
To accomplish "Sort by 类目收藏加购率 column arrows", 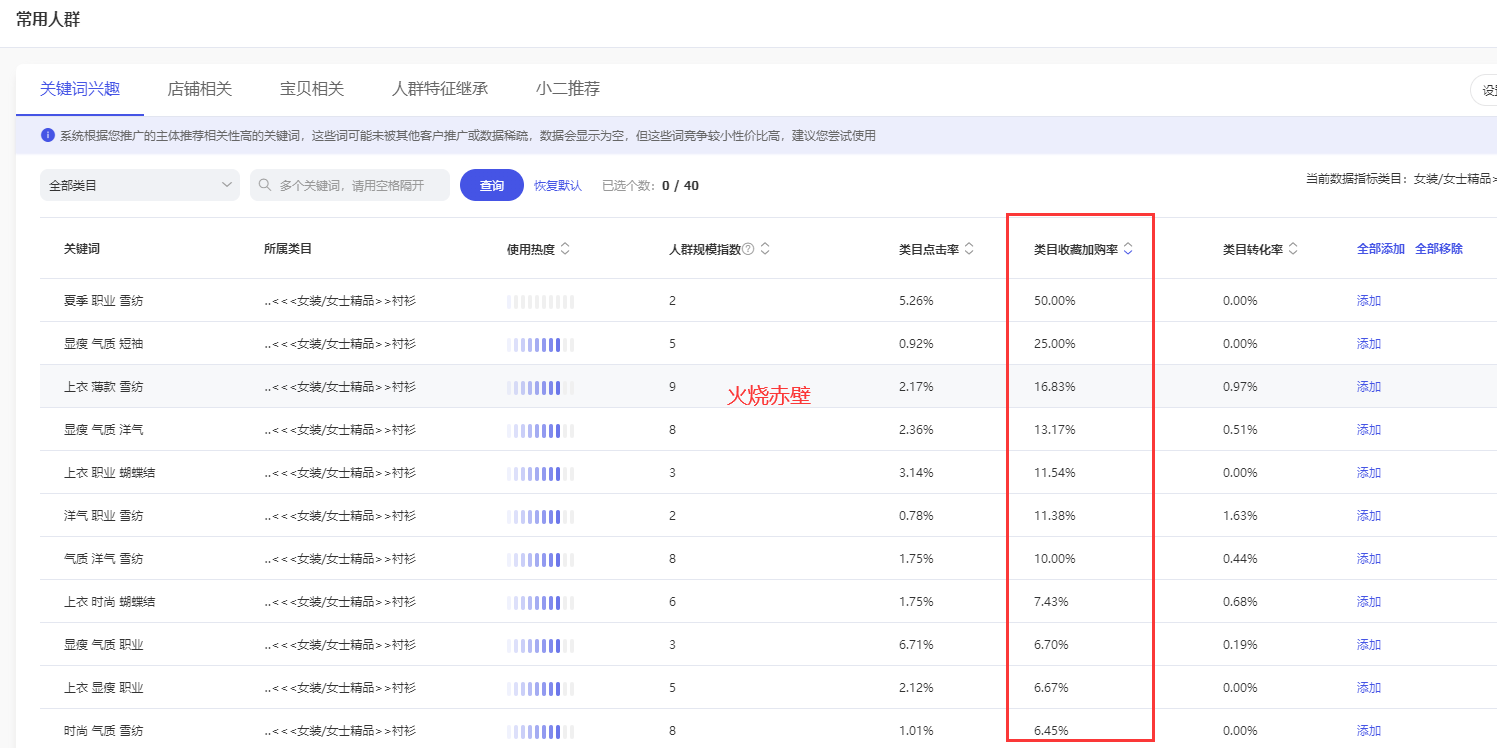I will point(1128,249).
